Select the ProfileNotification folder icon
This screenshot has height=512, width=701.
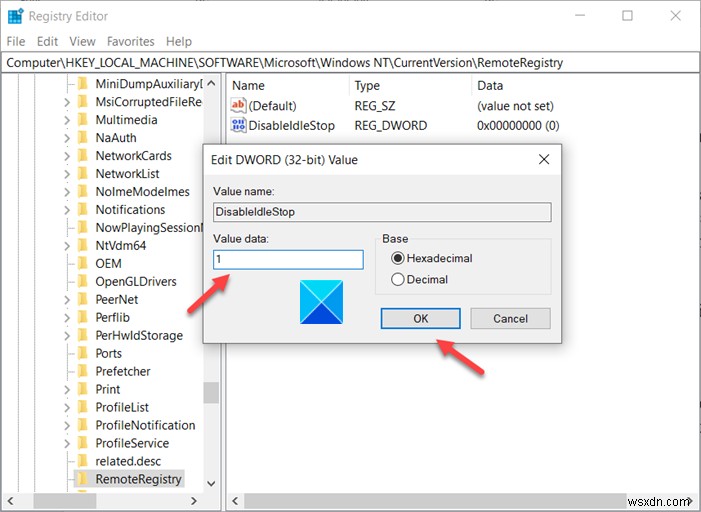(83, 425)
